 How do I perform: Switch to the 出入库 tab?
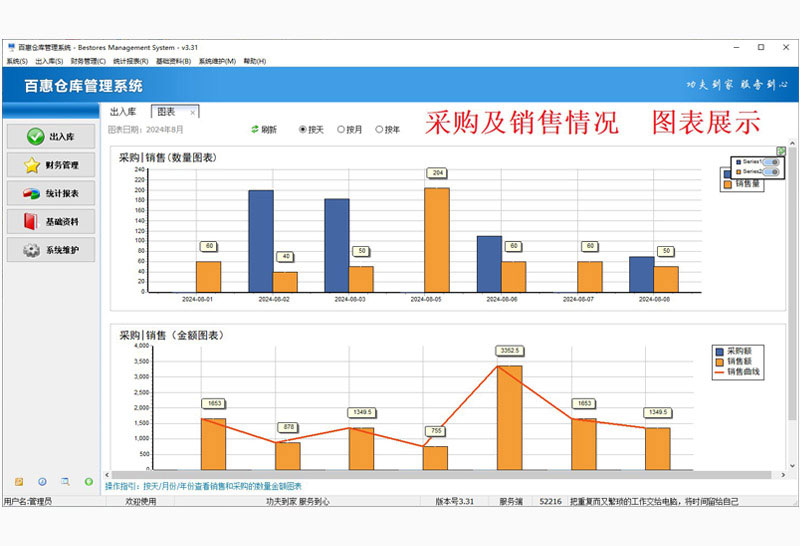click(123, 112)
